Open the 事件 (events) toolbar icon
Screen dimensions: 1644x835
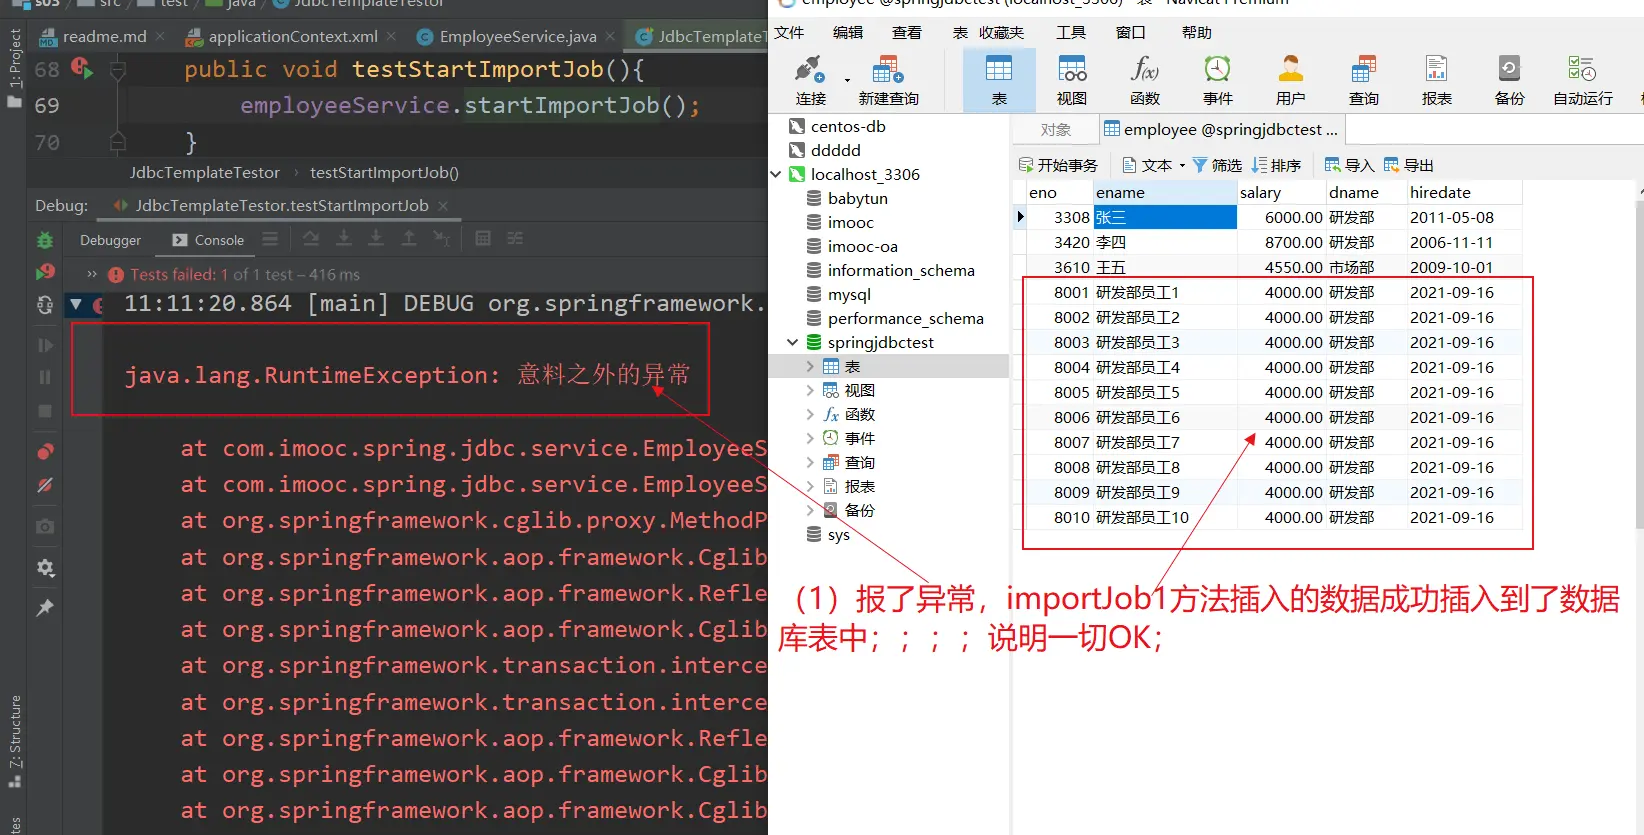coord(1217,80)
